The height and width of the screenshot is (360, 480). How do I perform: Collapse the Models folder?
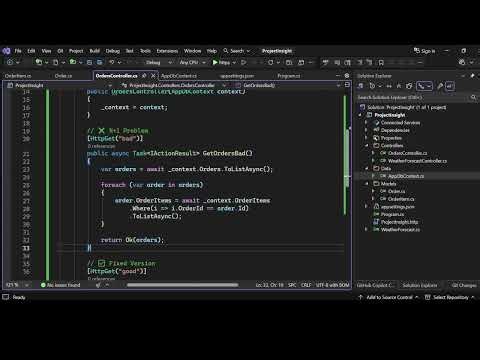tap(366, 184)
